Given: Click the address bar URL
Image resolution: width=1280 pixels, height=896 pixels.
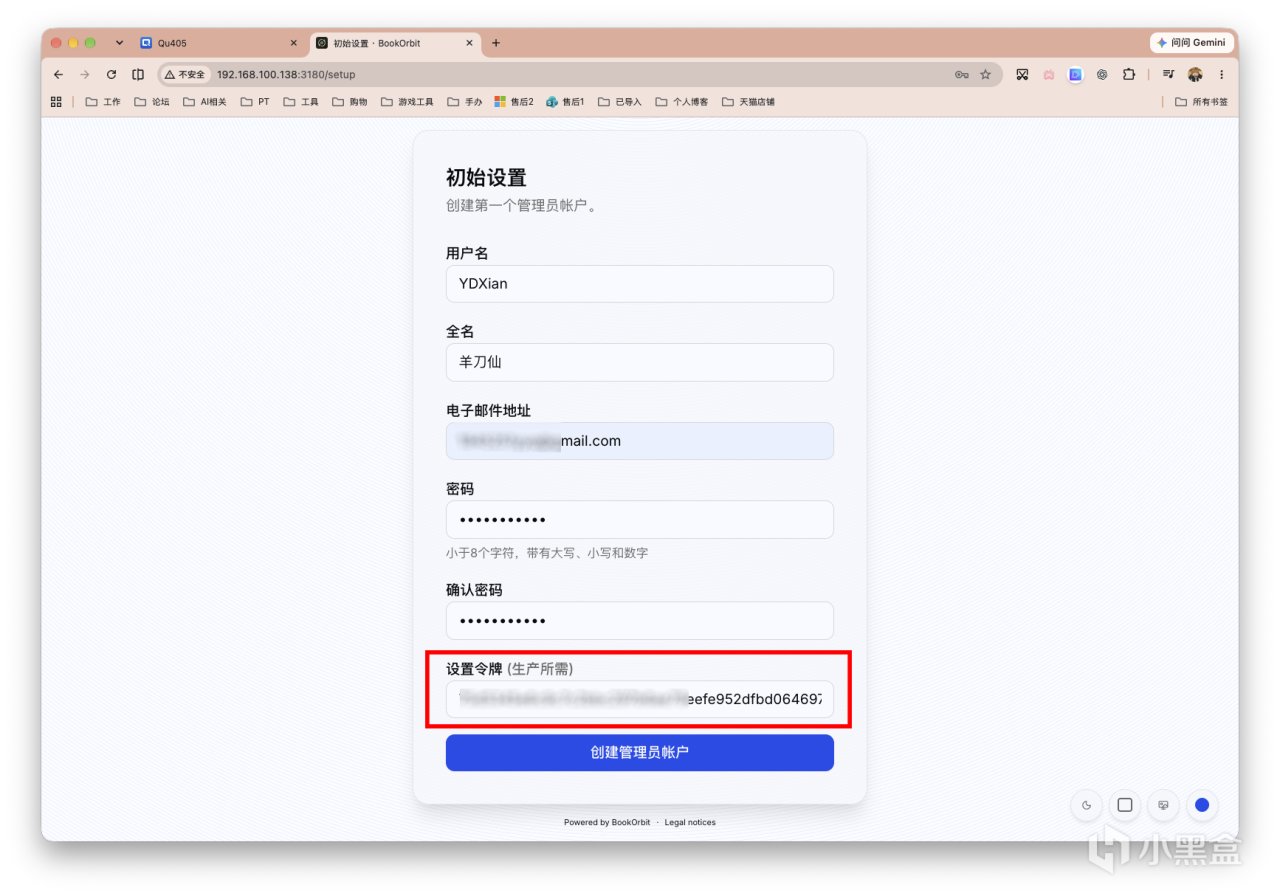Looking at the screenshot, I should click(286, 74).
